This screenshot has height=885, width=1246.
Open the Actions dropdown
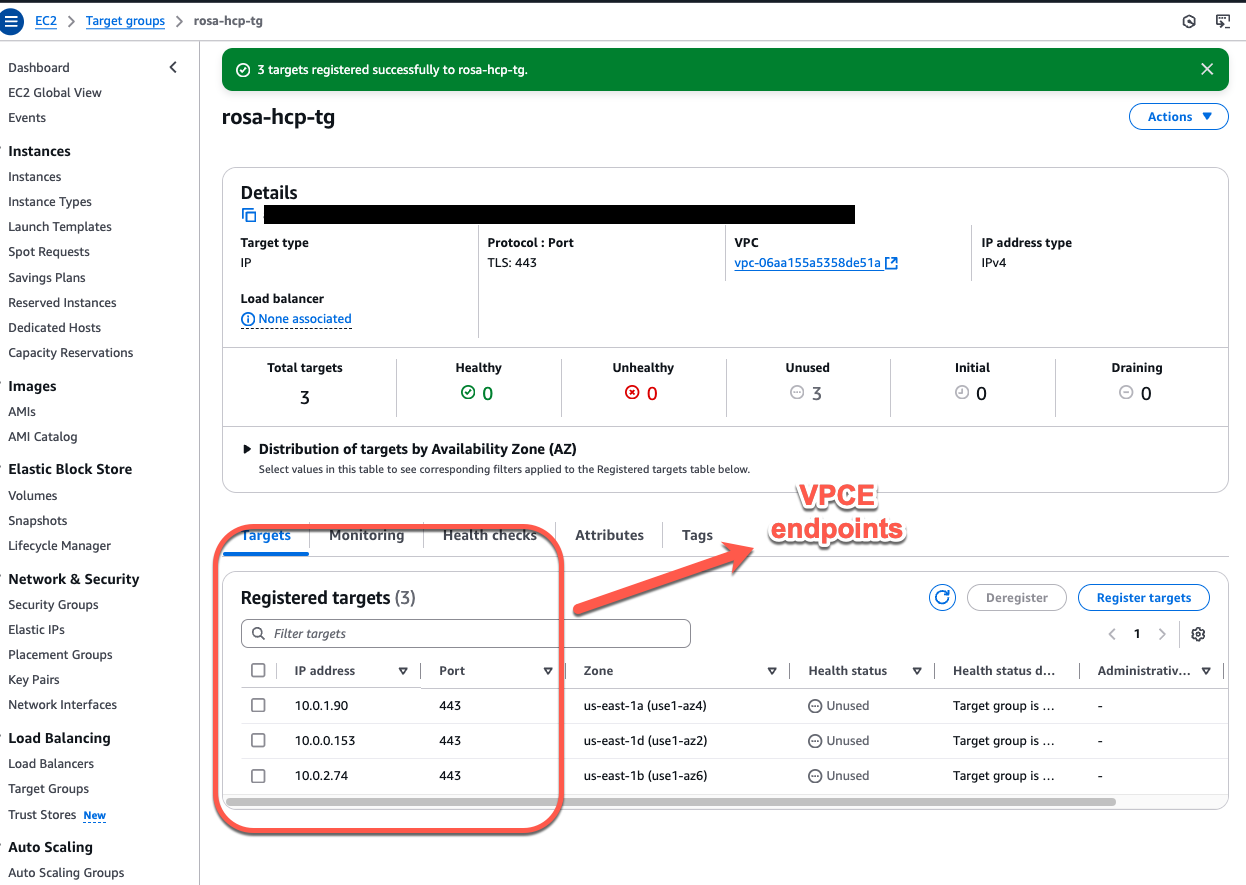(x=1178, y=117)
